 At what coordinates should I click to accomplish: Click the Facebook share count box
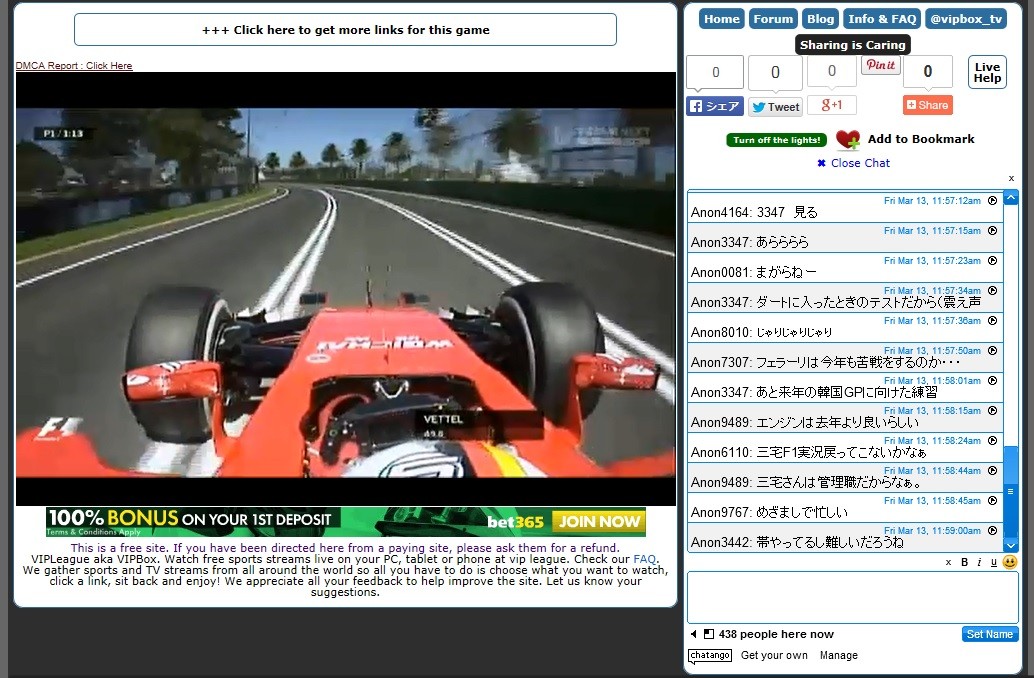click(x=715, y=72)
